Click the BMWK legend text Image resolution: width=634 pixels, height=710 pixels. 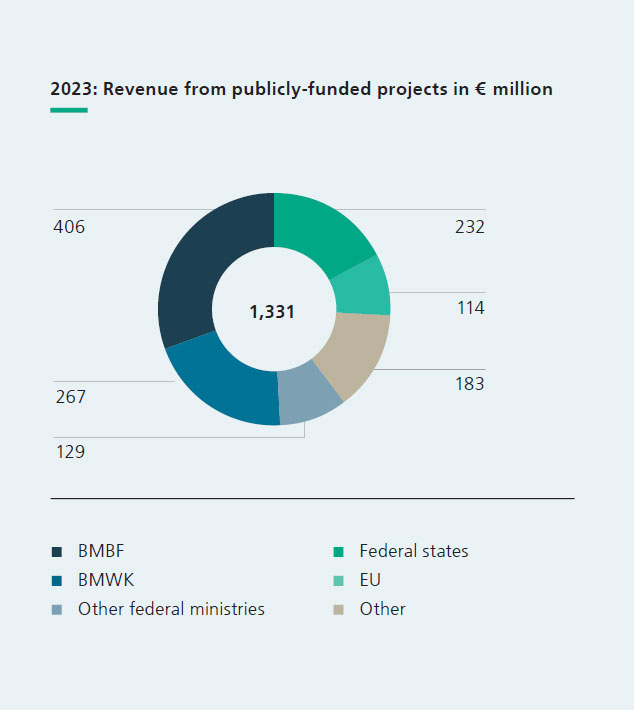tap(106, 580)
